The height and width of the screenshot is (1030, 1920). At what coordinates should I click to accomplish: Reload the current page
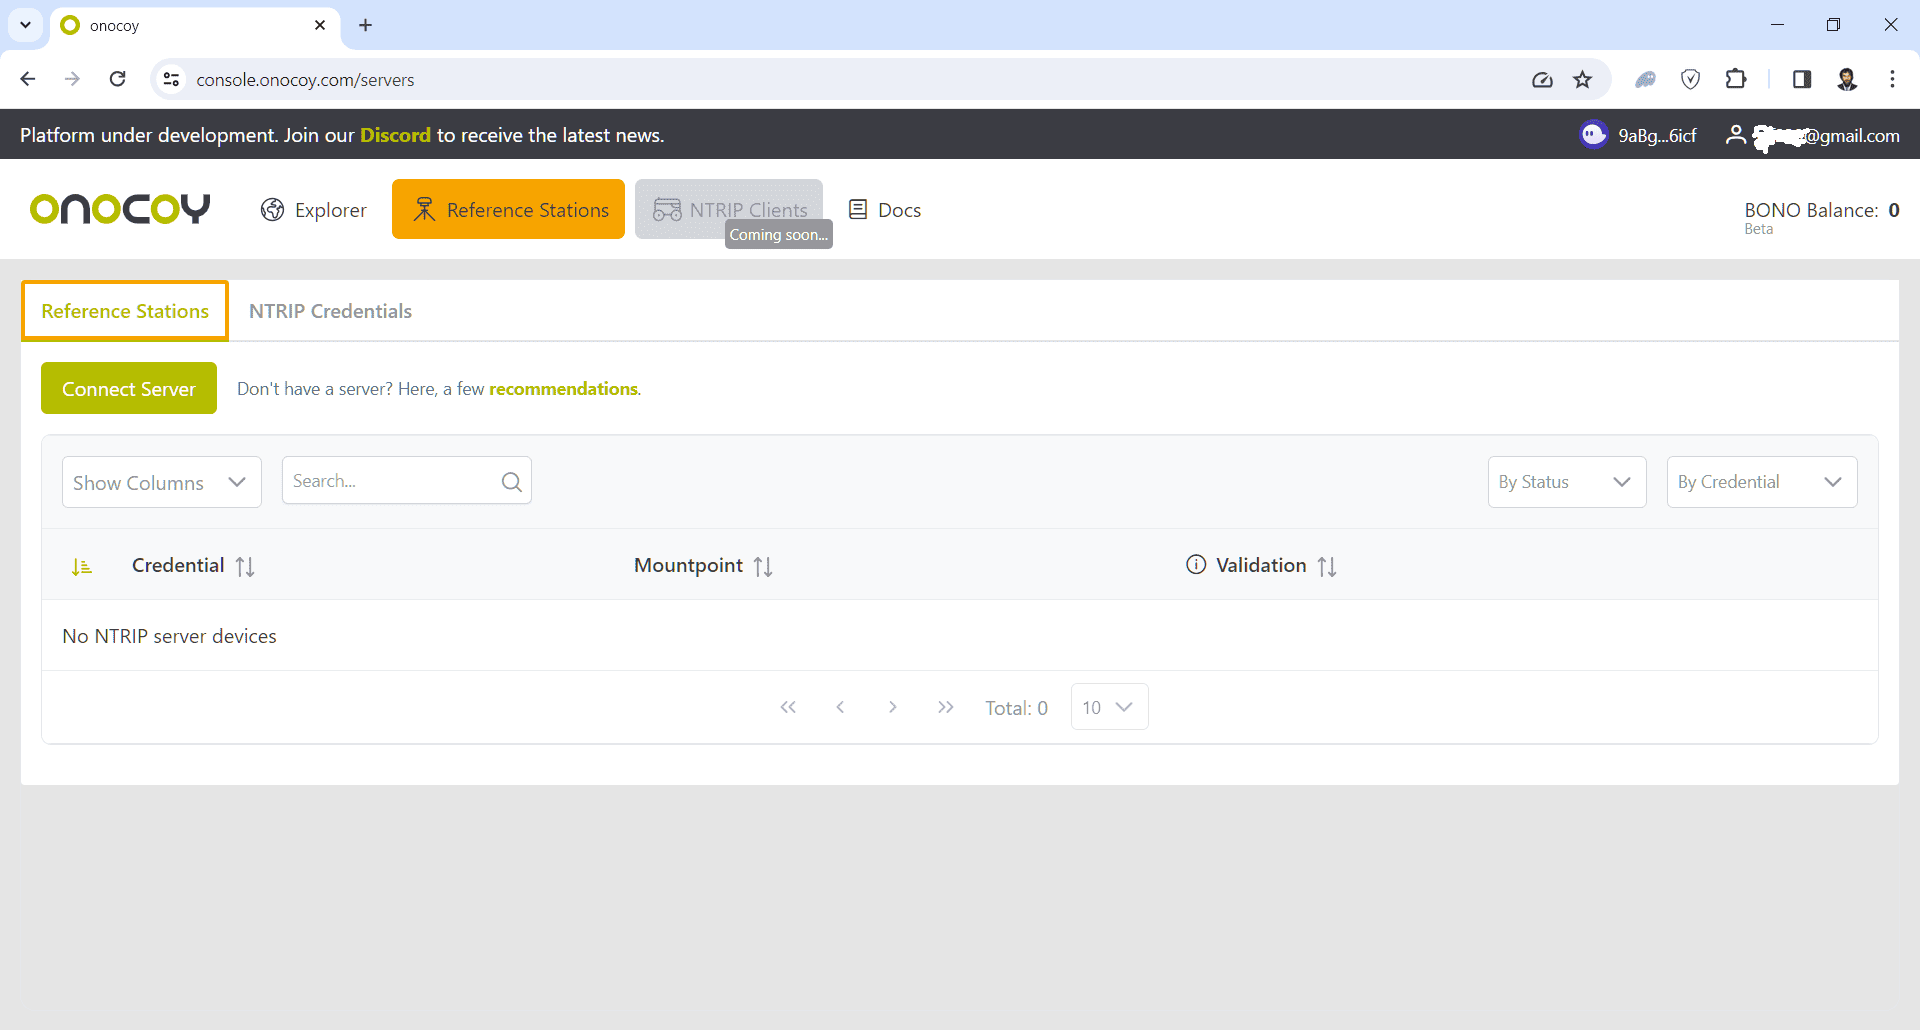pos(118,79)
